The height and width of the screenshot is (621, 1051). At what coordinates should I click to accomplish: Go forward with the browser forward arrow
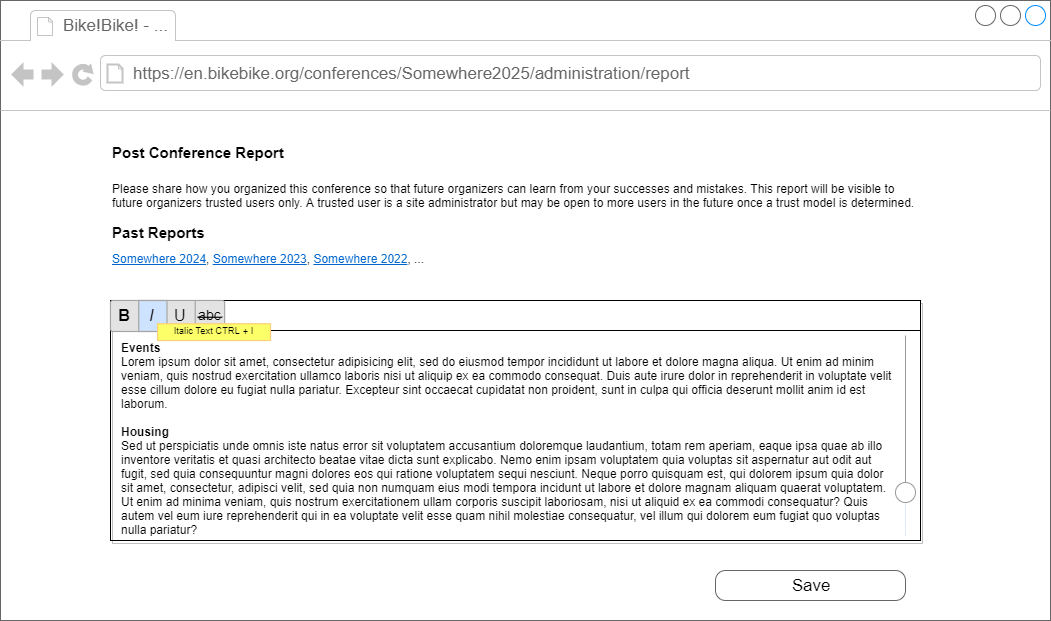[52, 74]
